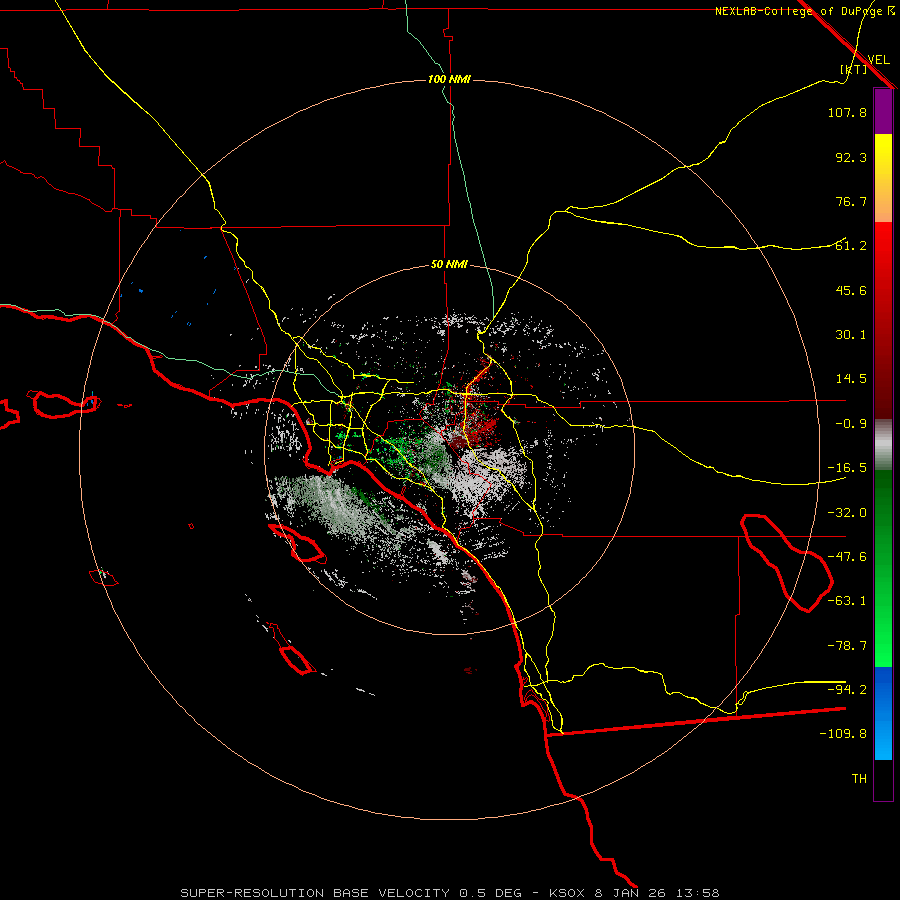Click the yellow-orange segment of color bar
Screen dimensions: 900x900
883,178
